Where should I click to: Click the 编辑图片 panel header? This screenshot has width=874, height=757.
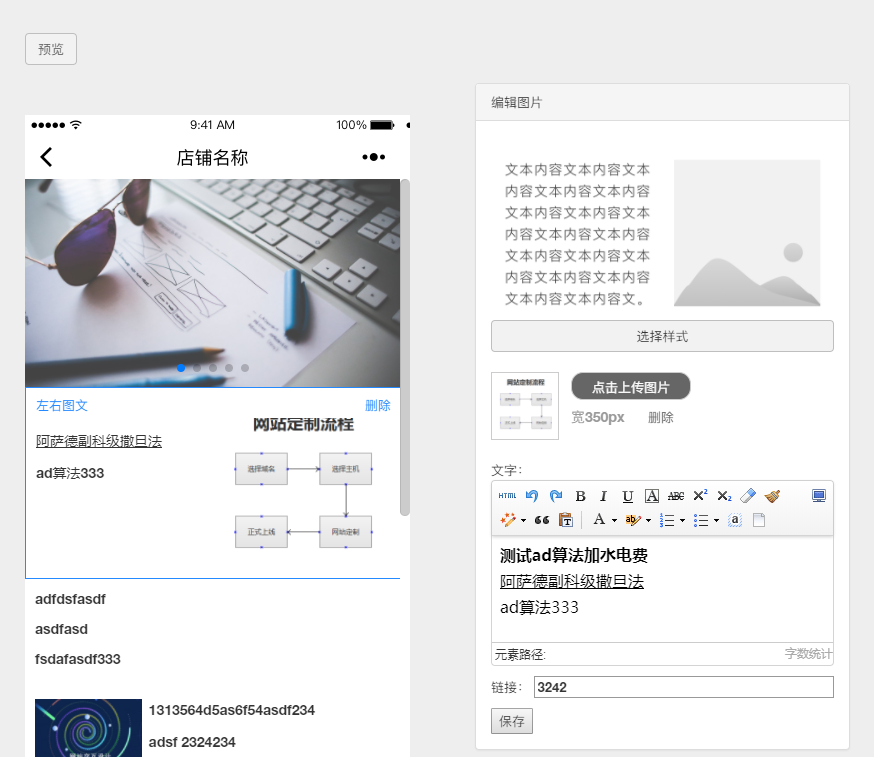(x=662, y=103)
